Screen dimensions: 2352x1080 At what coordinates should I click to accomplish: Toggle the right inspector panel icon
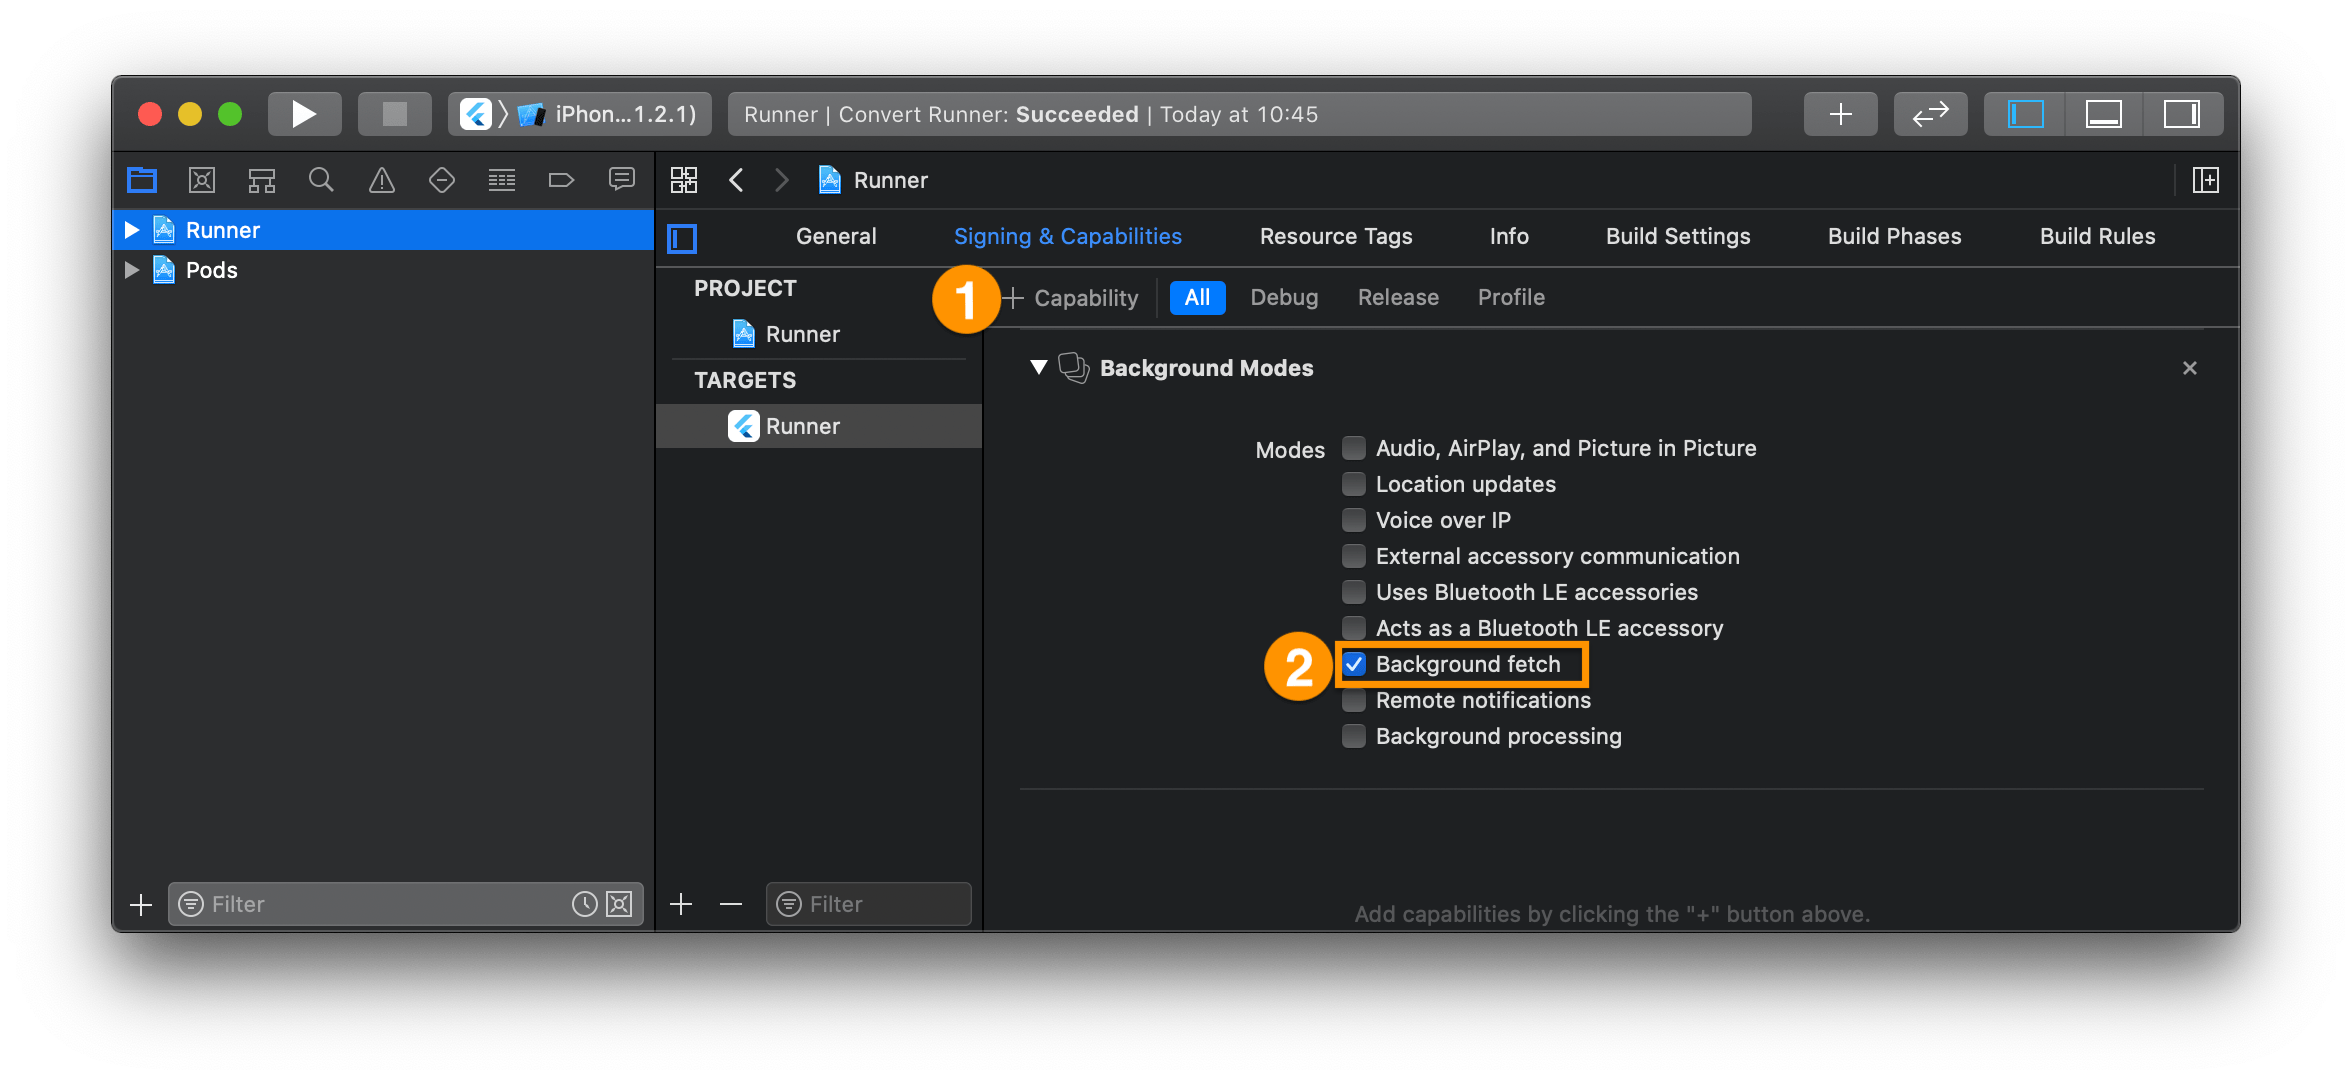(x=2181, y=114)
